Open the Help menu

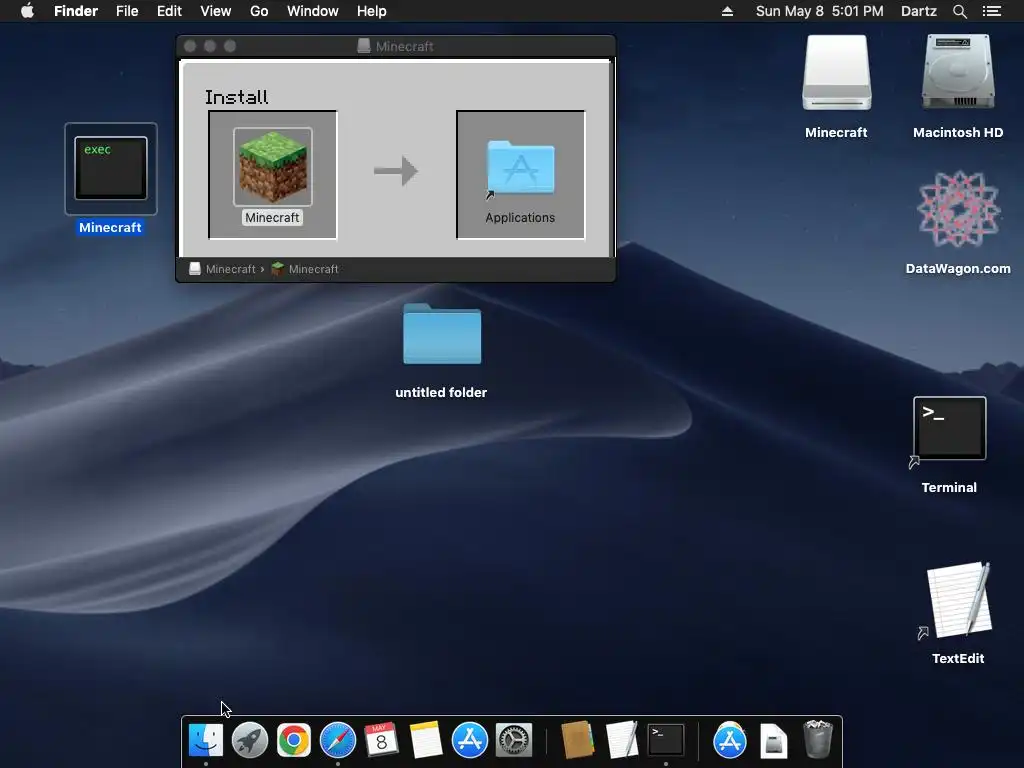click(372, 11)
